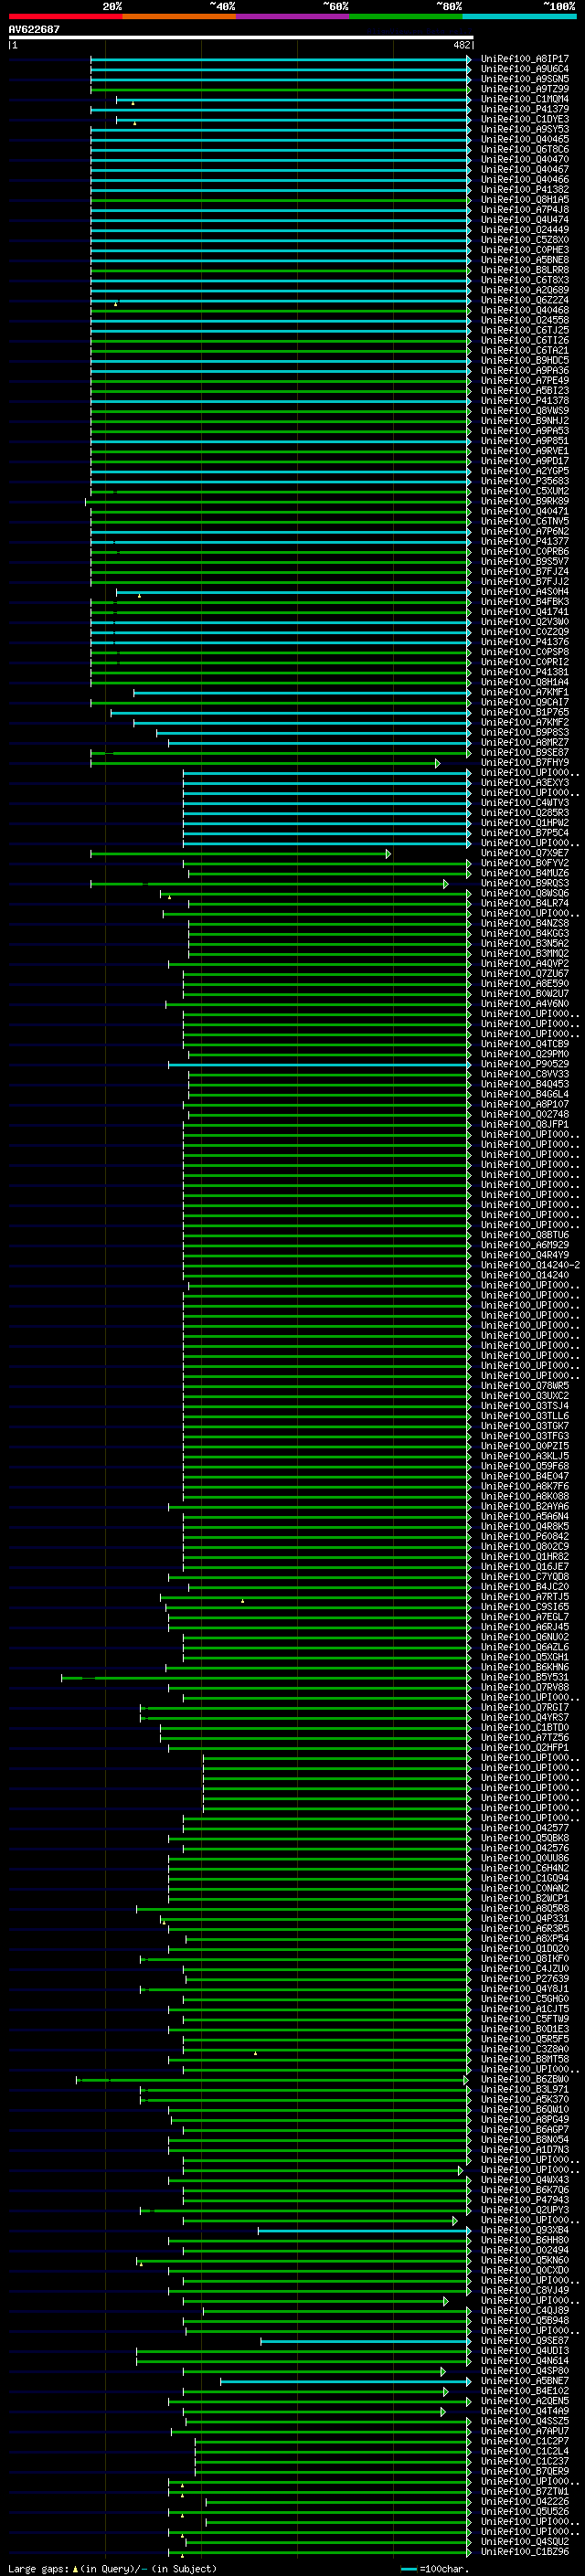Select hit label UniRef100_Q2V3W0
585x2576 pixels.
point(525,622)
